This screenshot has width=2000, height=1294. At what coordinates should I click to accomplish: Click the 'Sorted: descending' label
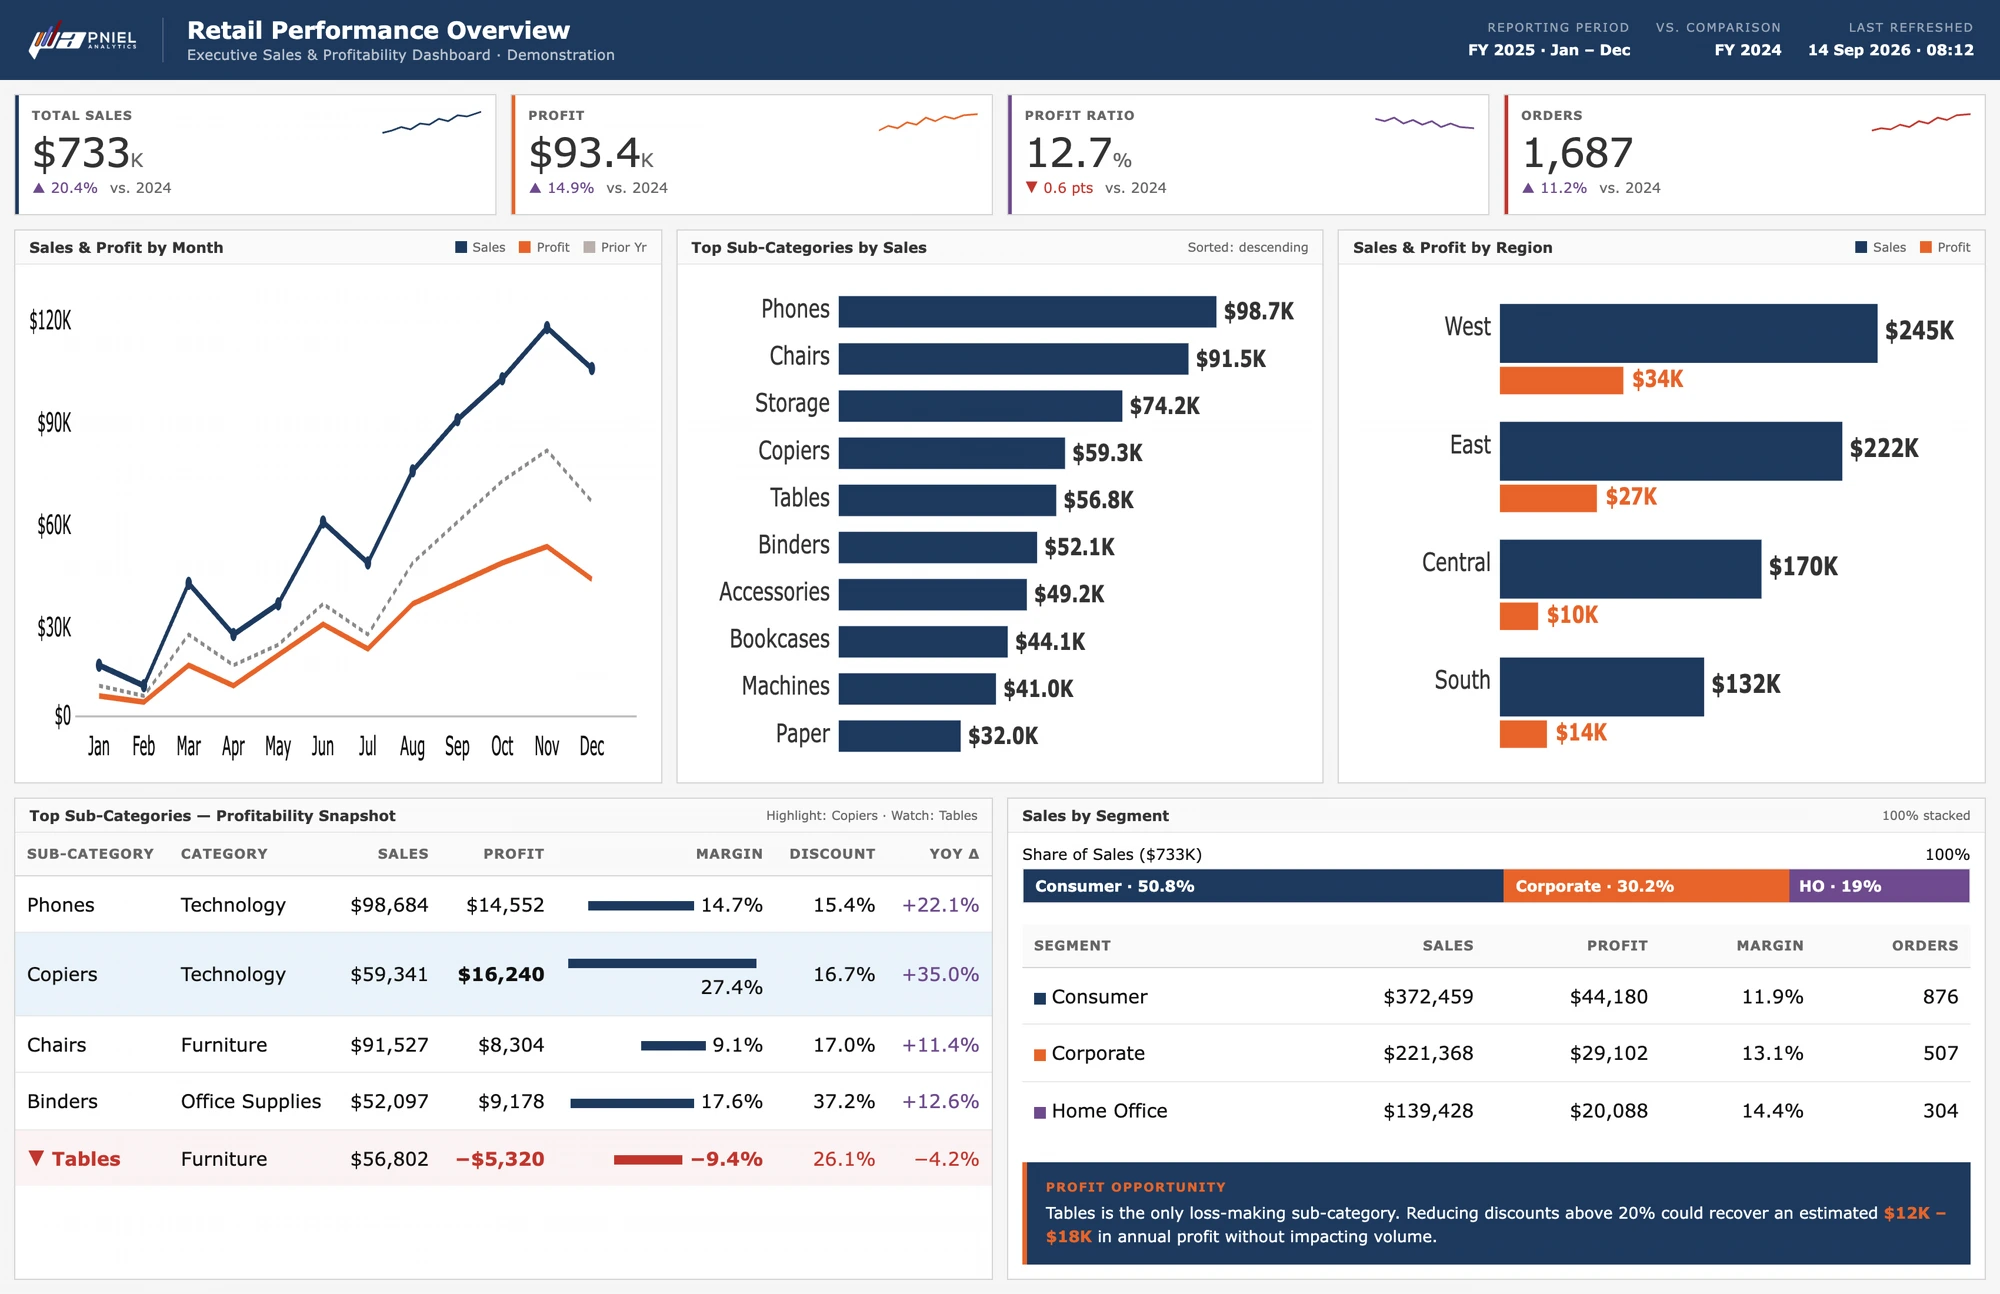[1247, 247]
